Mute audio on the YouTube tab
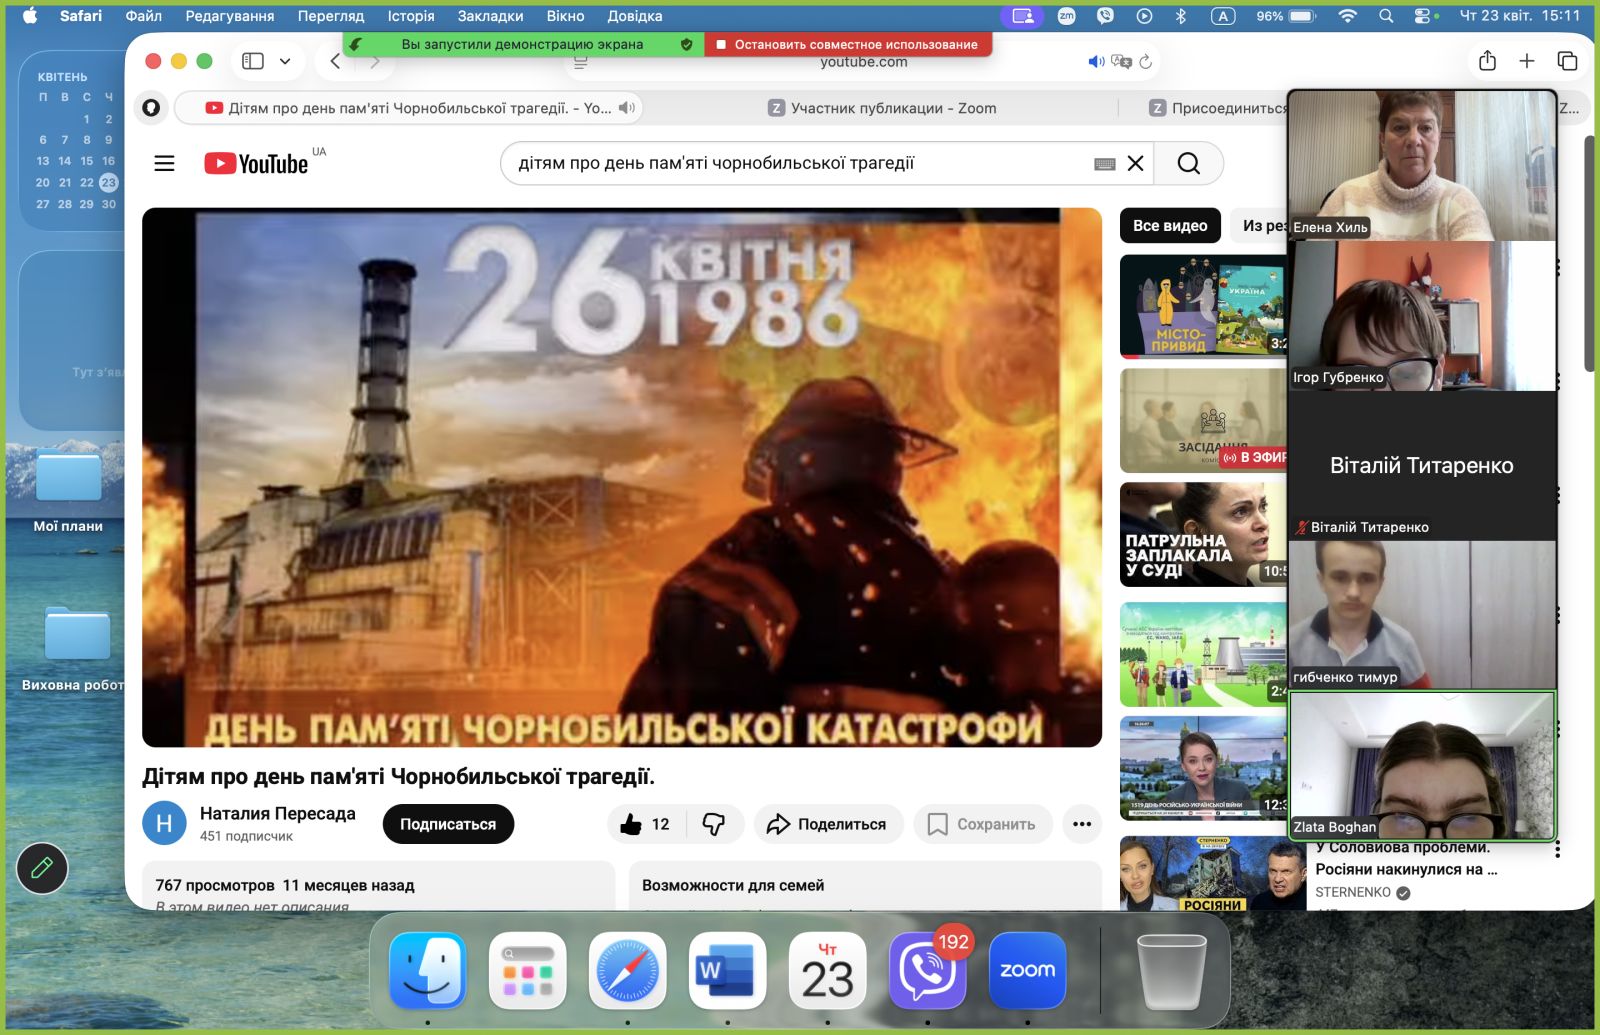 [x=627, y=108]
